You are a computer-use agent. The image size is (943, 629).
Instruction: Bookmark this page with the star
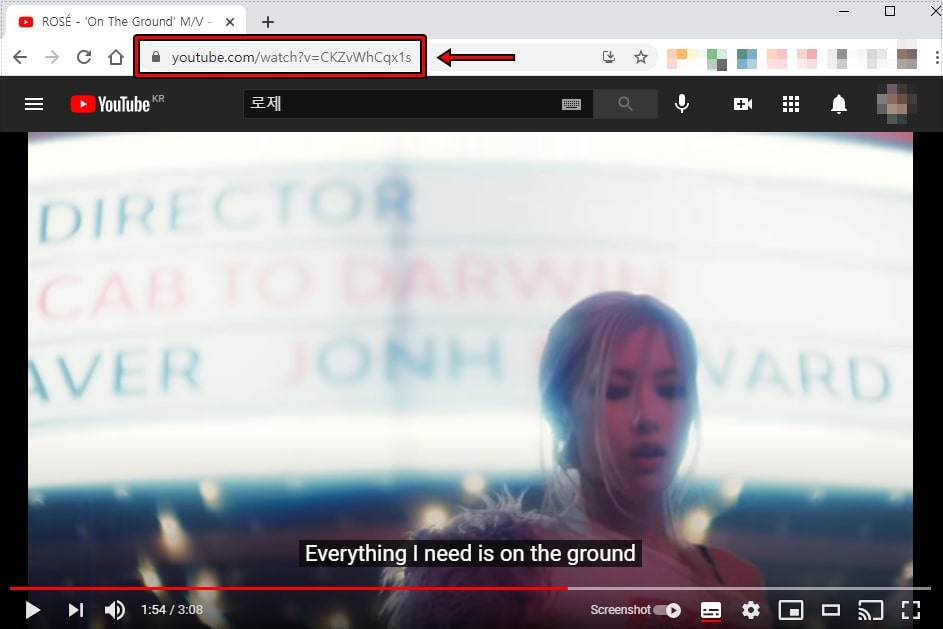(641, 57)
